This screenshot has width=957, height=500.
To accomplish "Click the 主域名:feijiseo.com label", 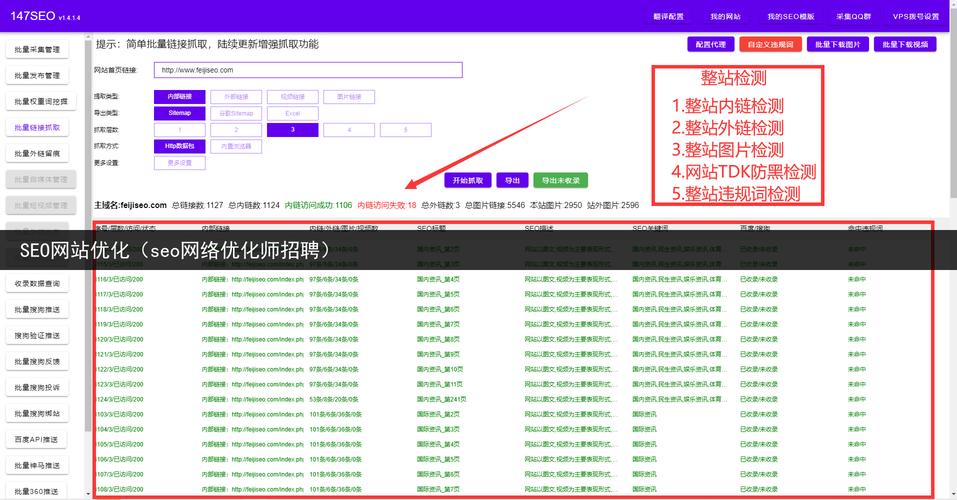I will pyautogui.click(x=131, y=205).
